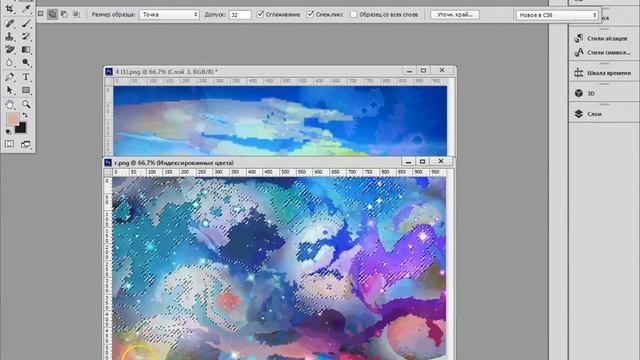Image resolution: width=640 pixels, height=360 pixels.
Task: Select the Pen tool
Action: click(x=9, y=77)
